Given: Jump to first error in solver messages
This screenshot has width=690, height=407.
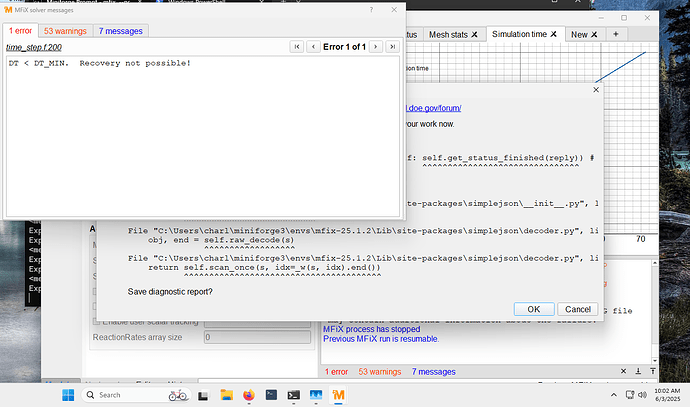Looking at the screenshot, I should (x=297, y=47).
